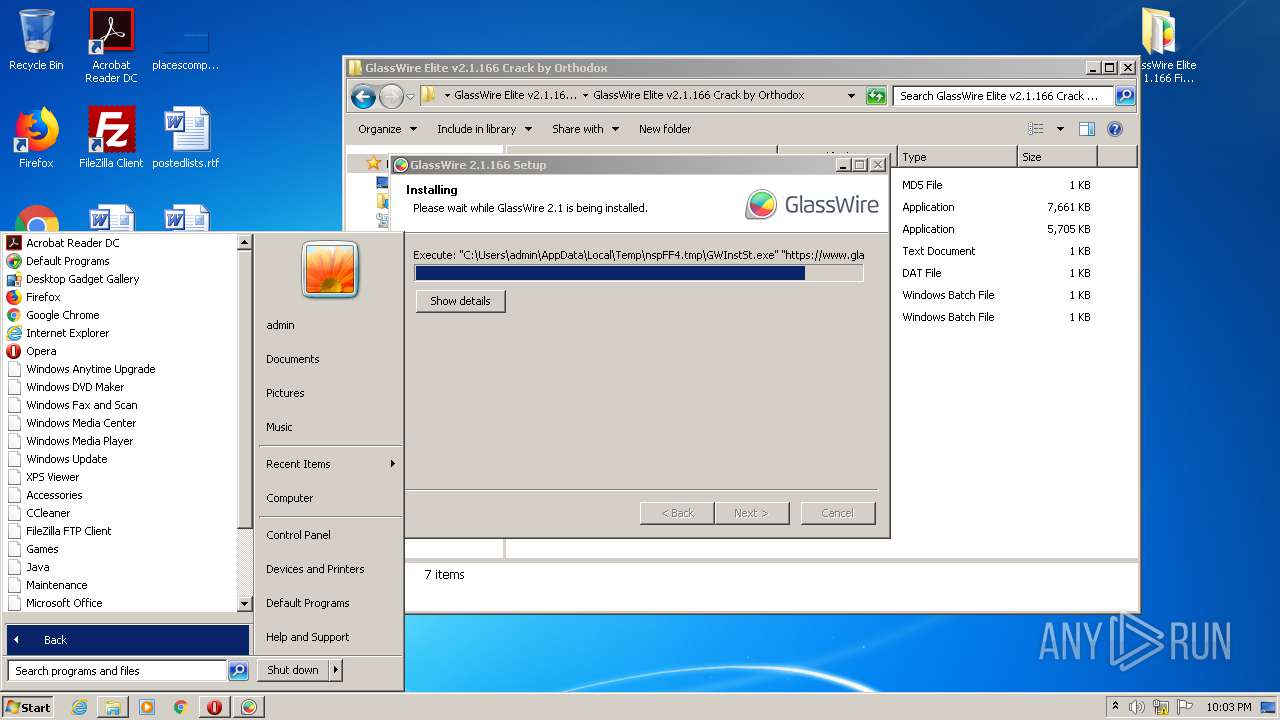
Task: Open Share with dropdown
Action: [x=585, y=129]
